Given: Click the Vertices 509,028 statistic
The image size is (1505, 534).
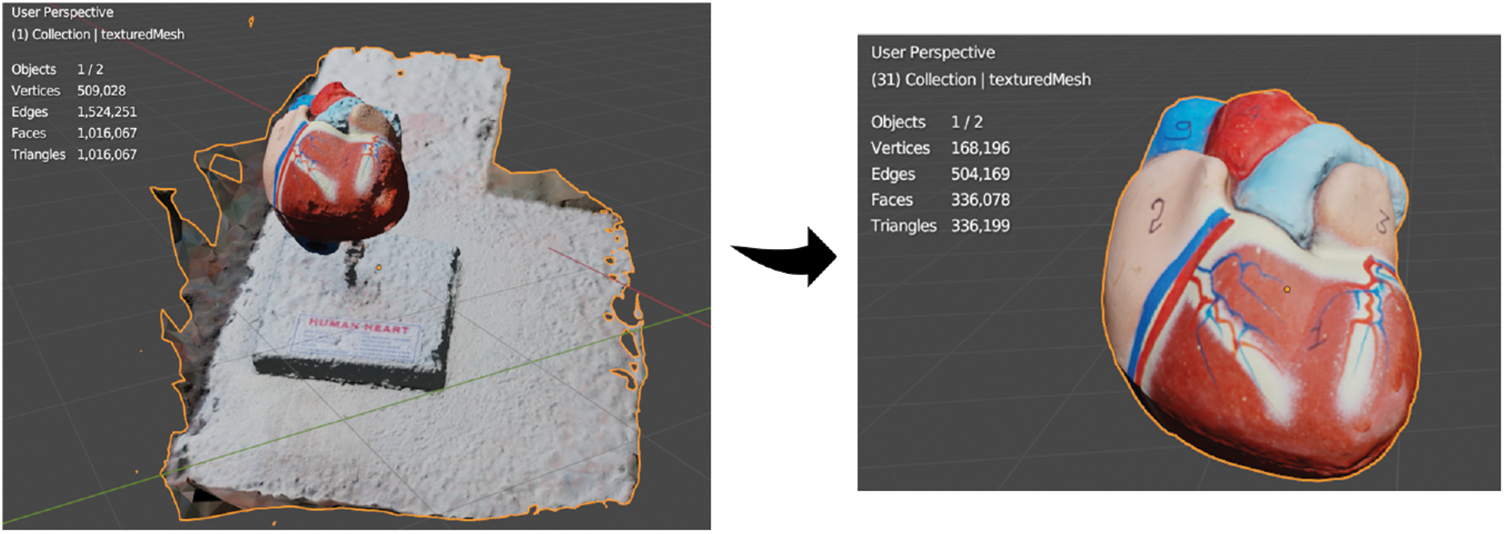Looking at the screenshot, I should coord(74,90).
